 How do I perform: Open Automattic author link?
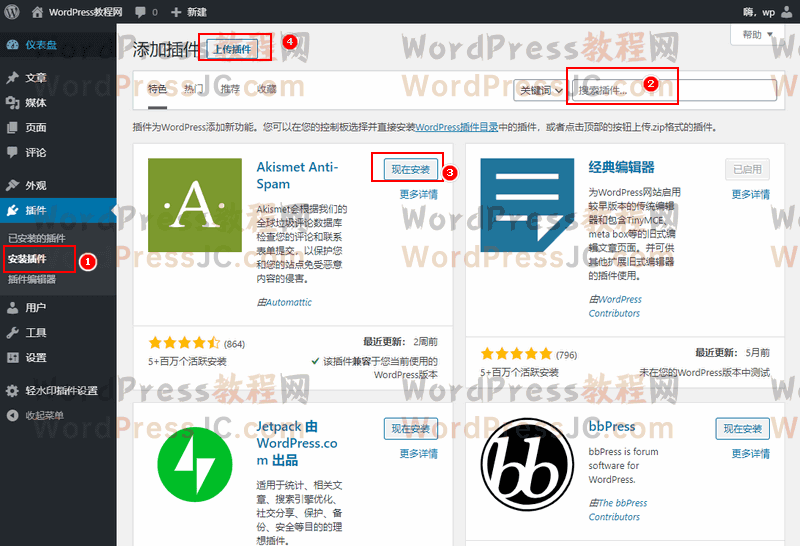289,303
